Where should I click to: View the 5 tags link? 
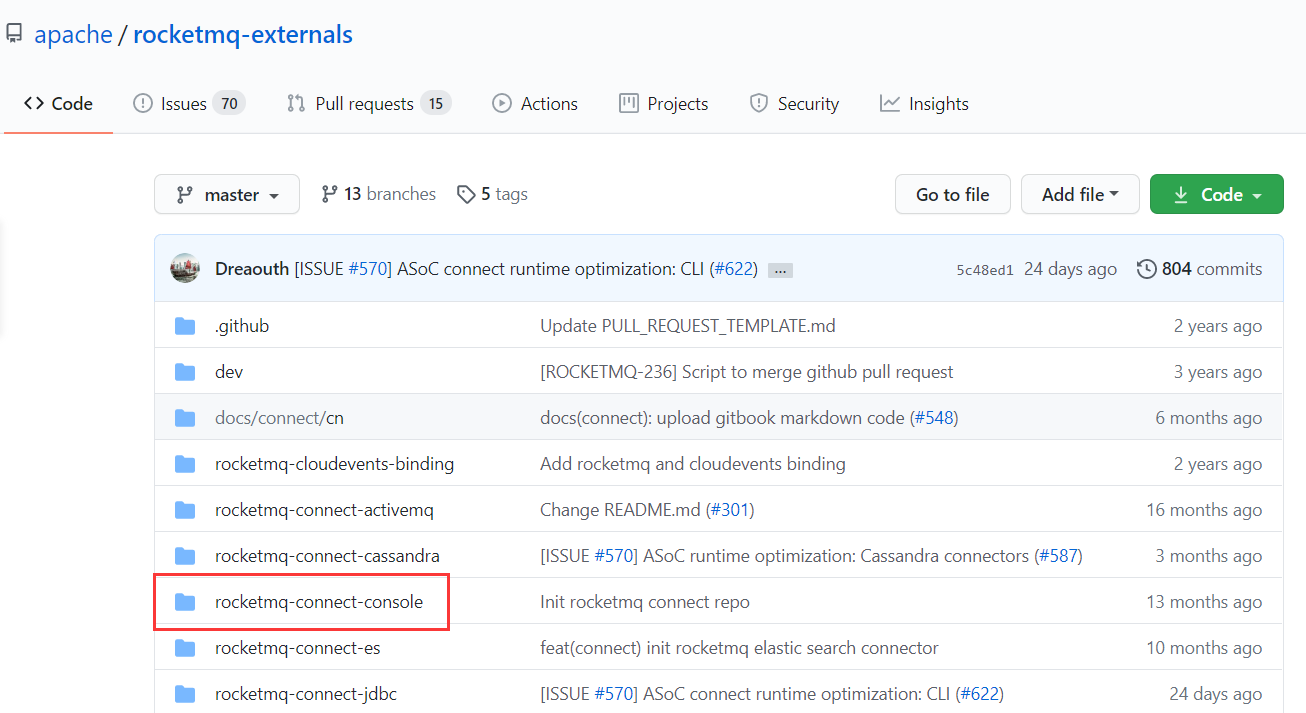tap(492, 194)
